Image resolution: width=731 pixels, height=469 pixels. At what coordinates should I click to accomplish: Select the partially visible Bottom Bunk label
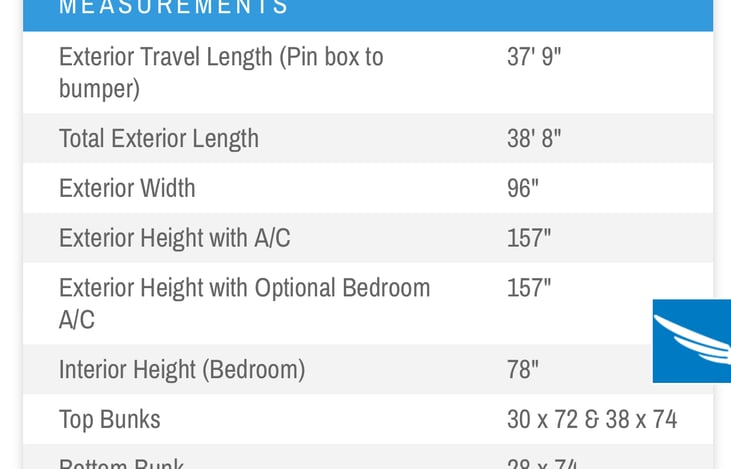pos(122,463)
